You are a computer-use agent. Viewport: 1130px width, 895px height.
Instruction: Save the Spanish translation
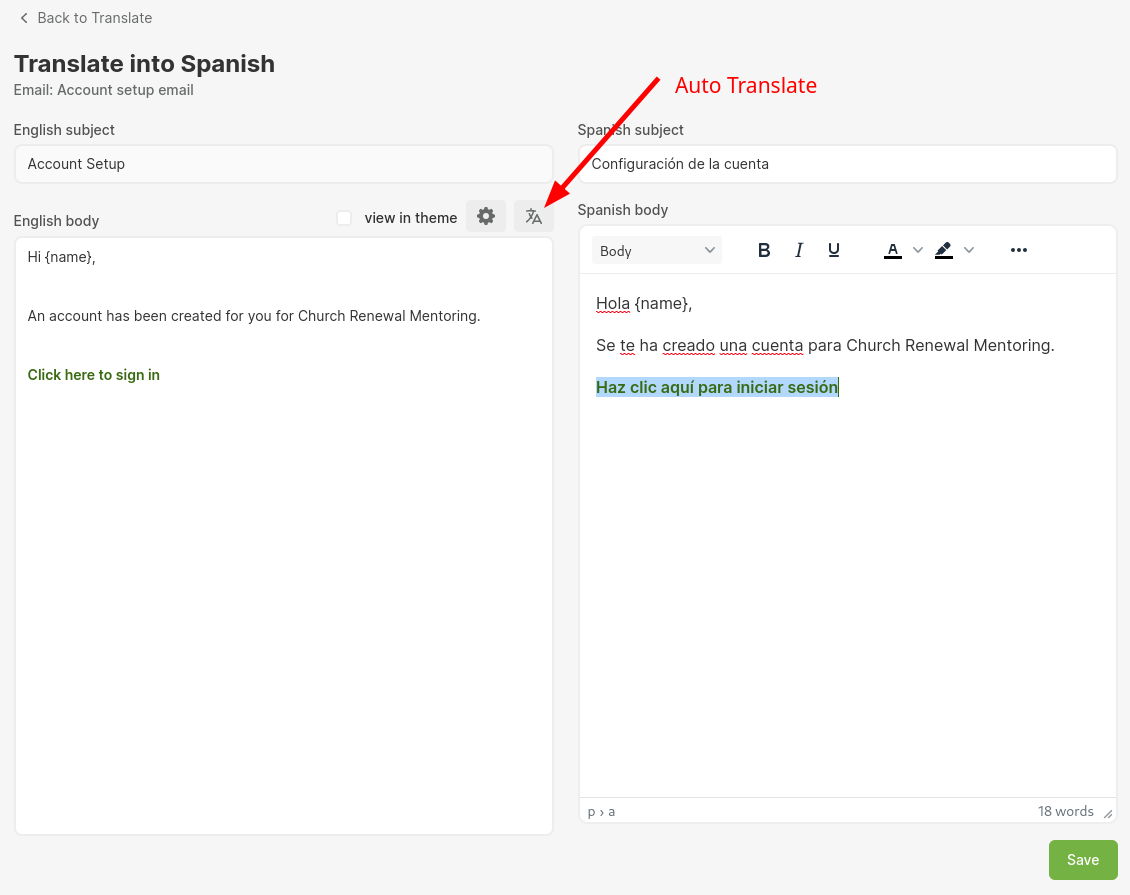tap(1082, 860)
